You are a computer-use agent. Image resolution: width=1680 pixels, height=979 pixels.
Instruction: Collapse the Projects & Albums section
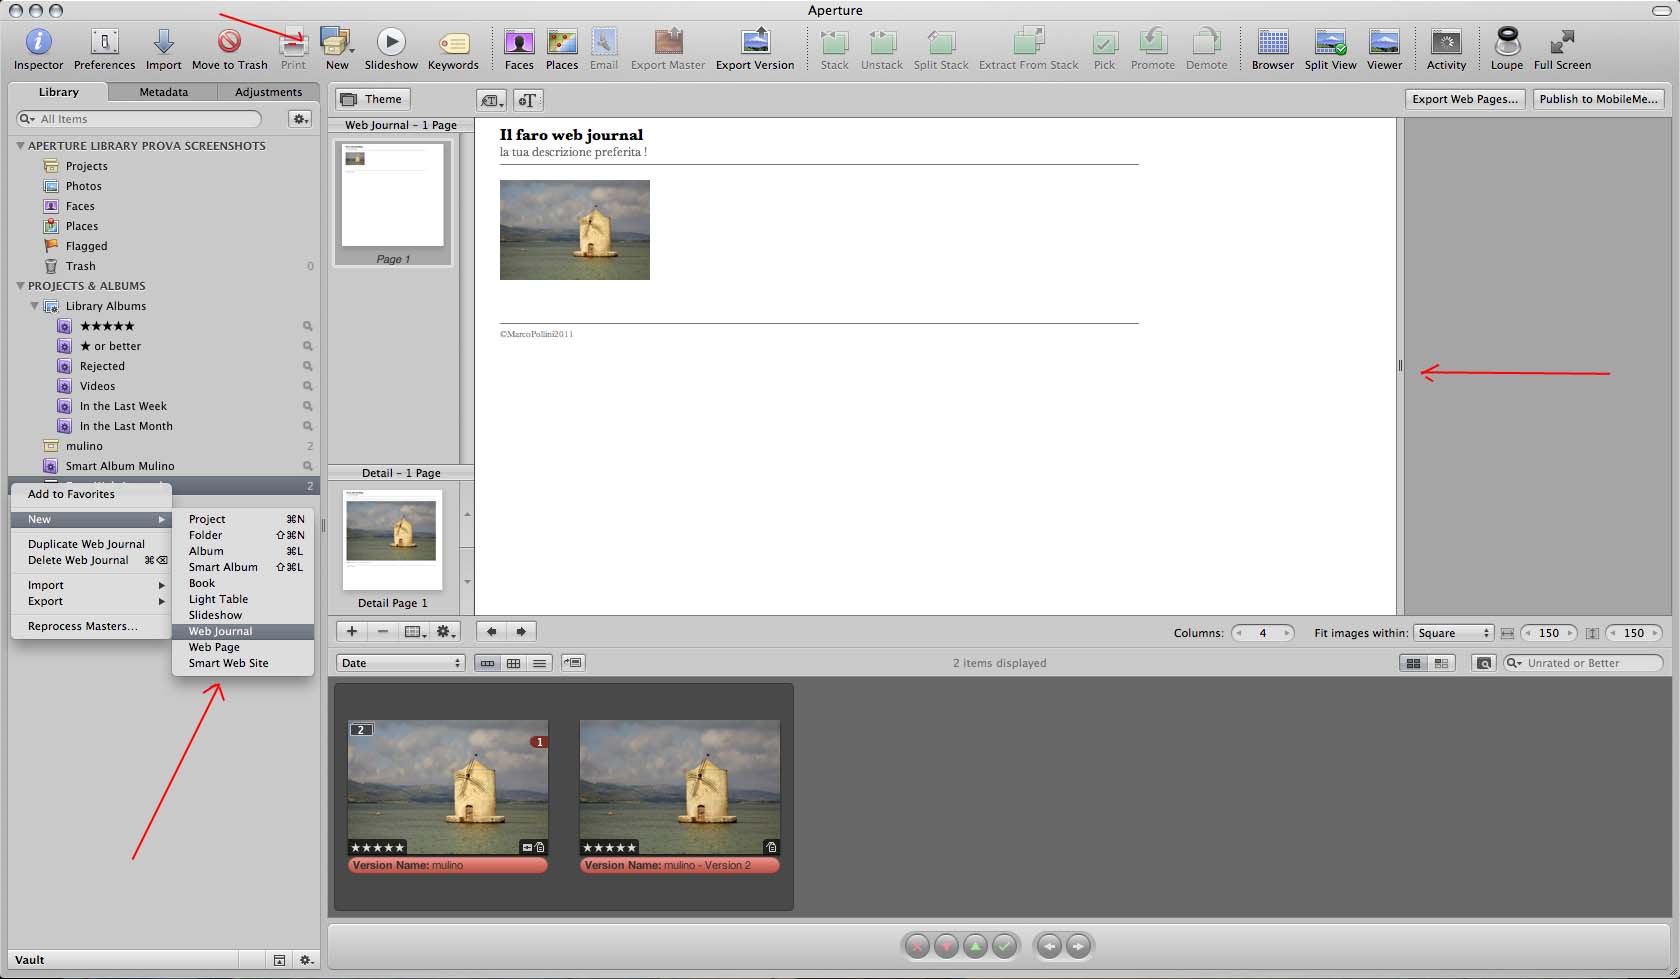pos(20,286)
